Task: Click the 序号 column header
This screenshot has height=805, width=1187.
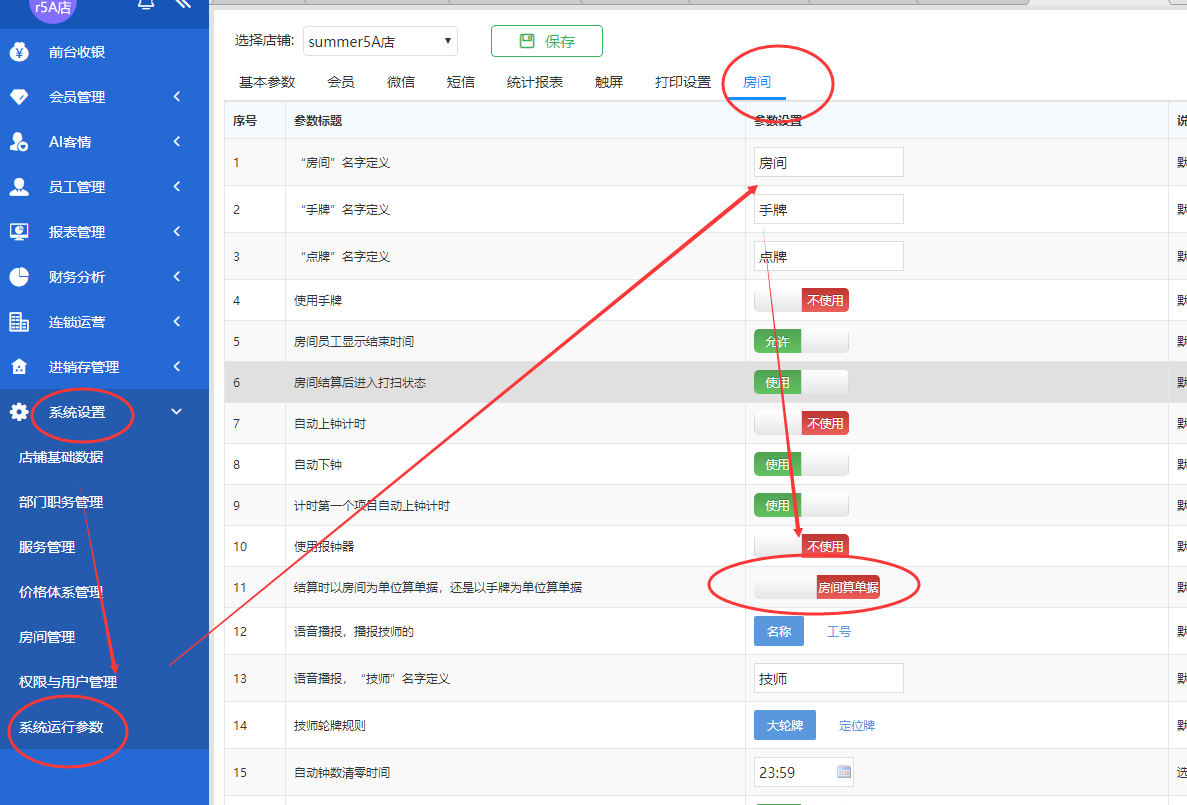Action: coord(245,120)
